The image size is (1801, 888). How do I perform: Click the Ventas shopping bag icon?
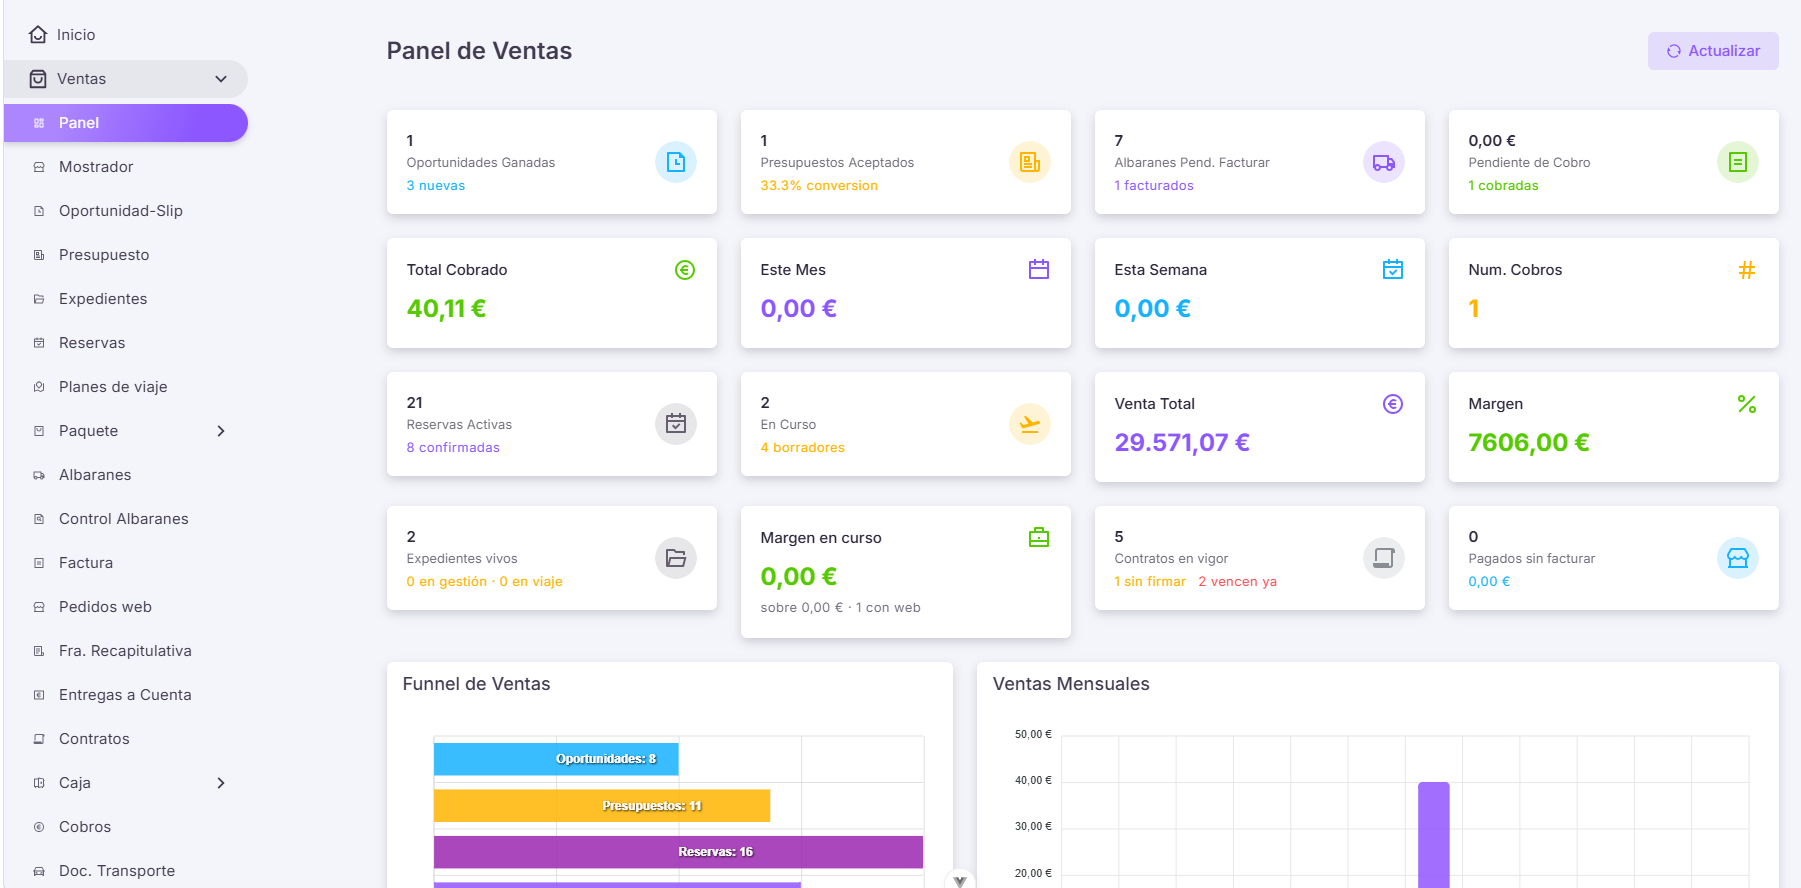pyautogui.click(x=38, y=79)
